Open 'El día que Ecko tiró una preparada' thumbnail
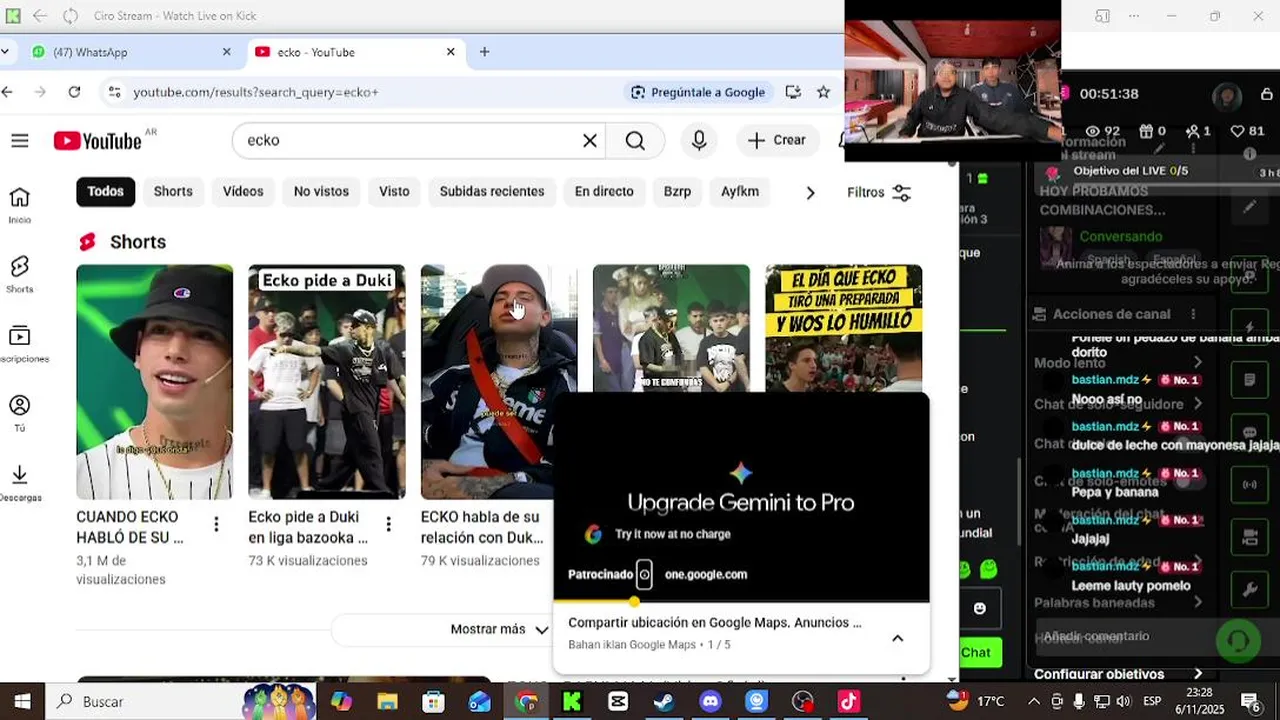Screen dimensions: 1280x720 (x=844, y=328)
